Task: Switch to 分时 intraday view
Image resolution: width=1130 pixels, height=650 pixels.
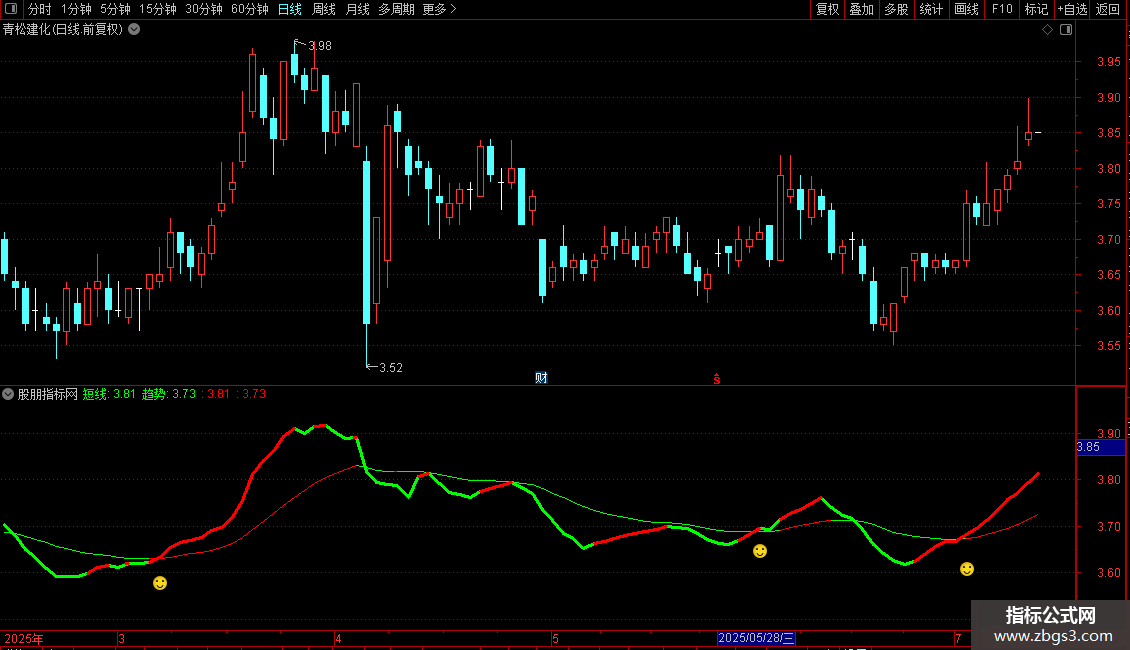Action: tap(40, 9)
